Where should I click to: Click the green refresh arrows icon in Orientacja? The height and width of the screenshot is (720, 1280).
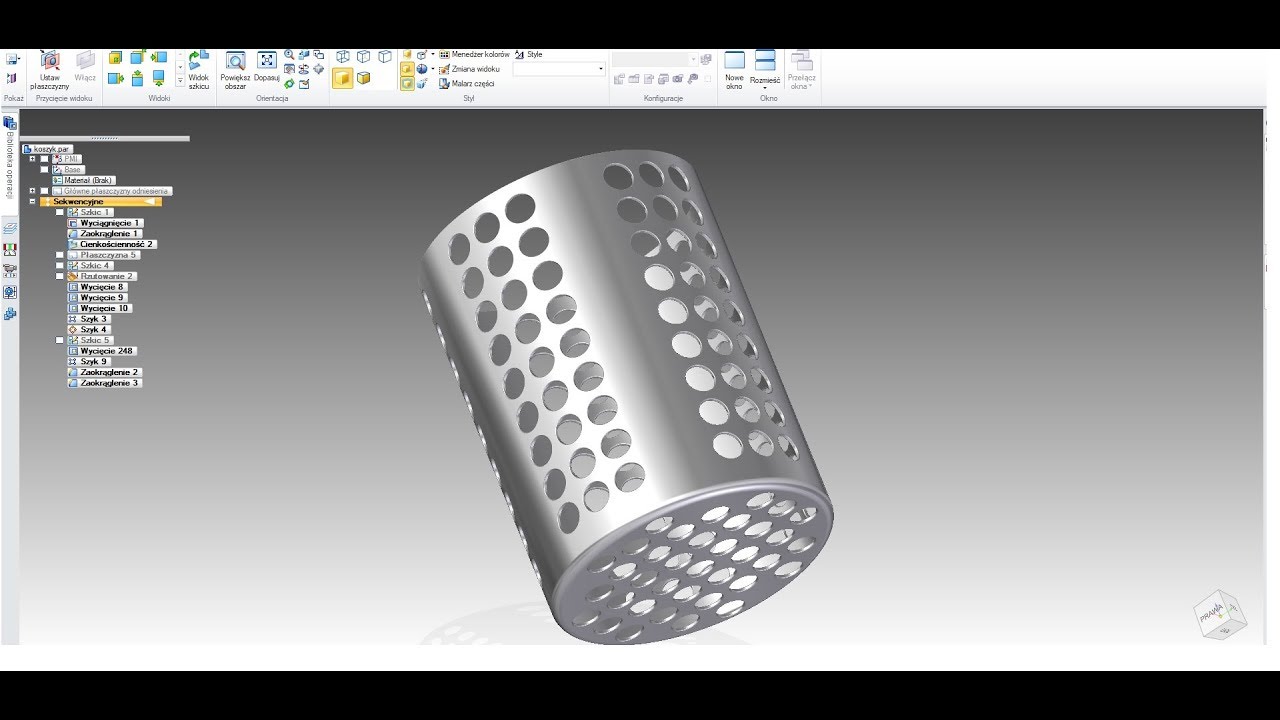[x=290, y=84]
